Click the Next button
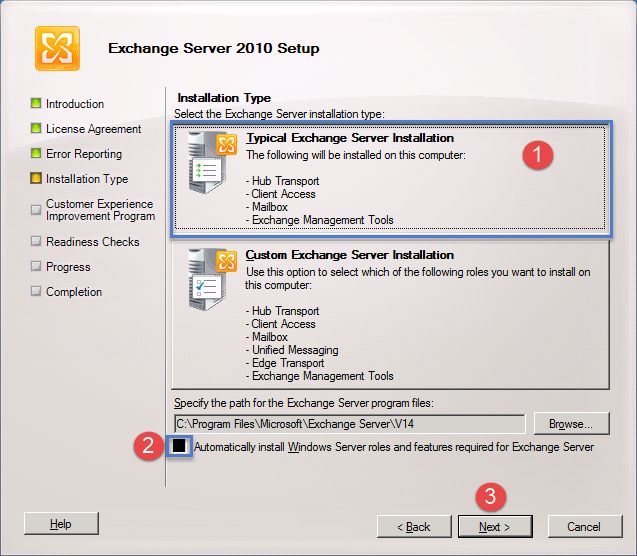The image size is (637, 556). click(x=495, y=527)
